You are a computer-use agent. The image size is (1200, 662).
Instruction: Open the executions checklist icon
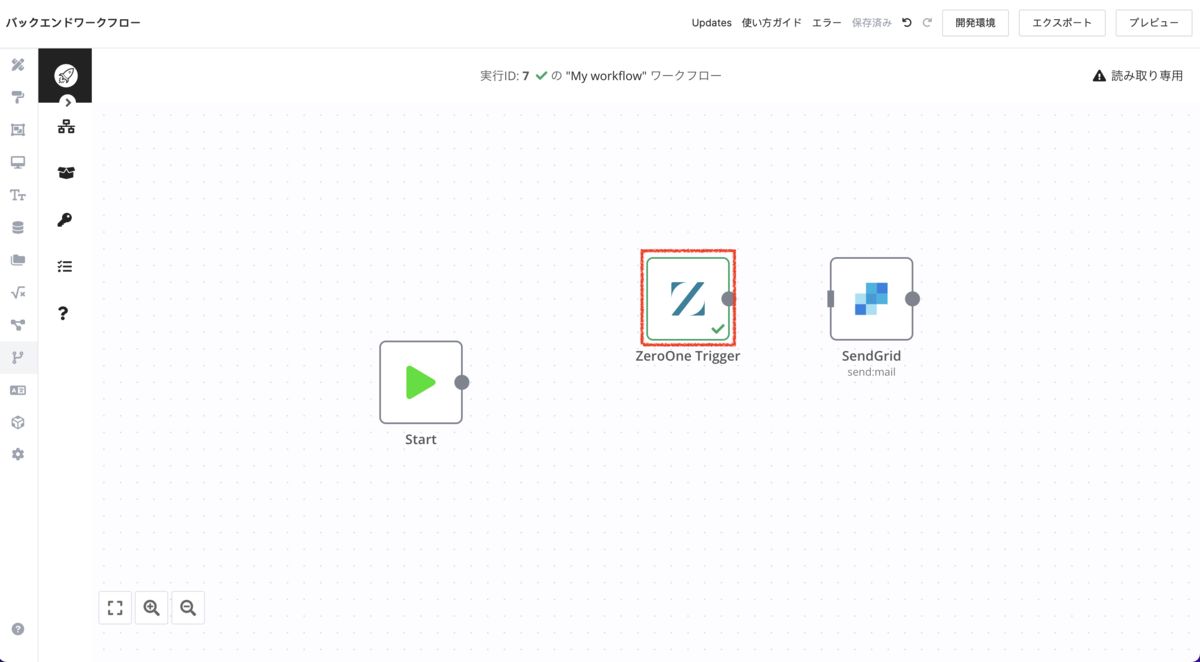pos(65,267)
